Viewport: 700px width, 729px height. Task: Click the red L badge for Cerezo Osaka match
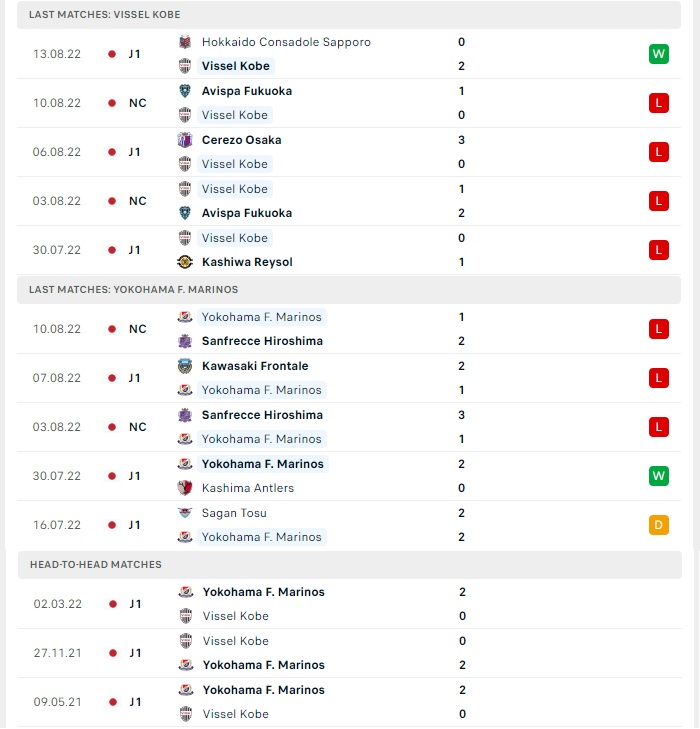(659, 152)
